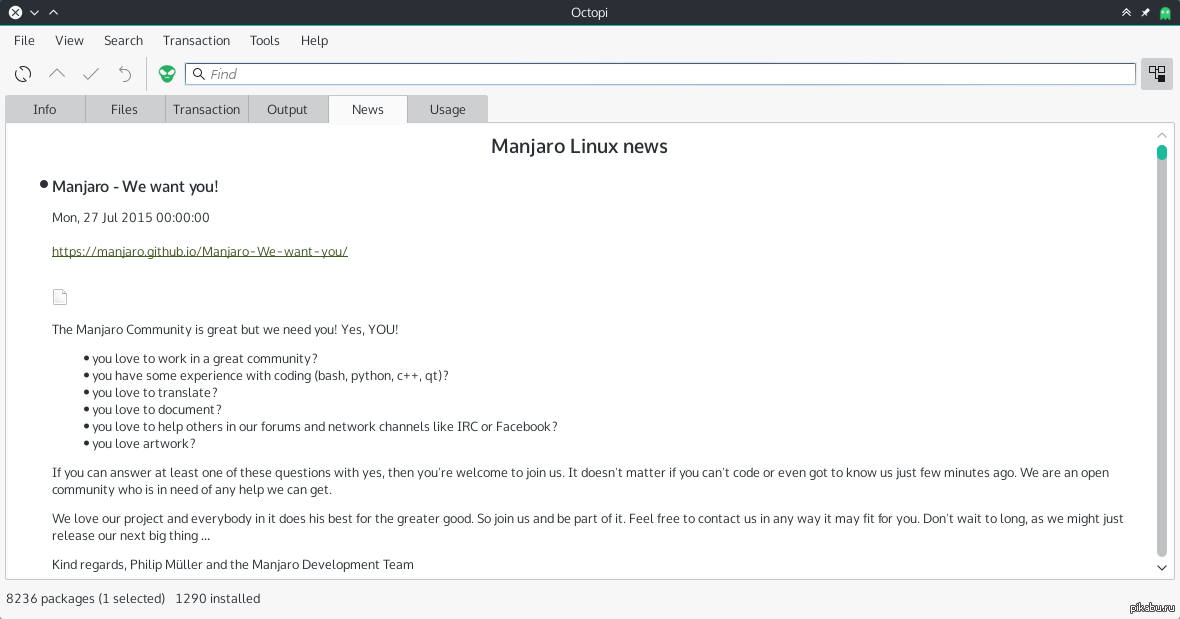
Task: Click the system upgrade up-arrow icon
Action: click(57, 74)
